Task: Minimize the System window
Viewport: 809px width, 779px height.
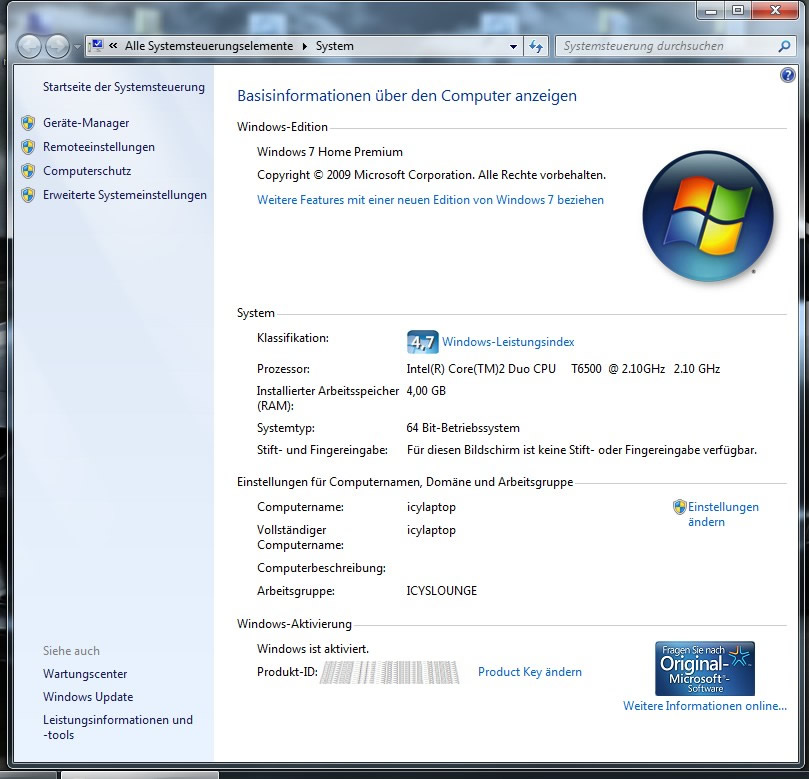Action: (711, 10)
